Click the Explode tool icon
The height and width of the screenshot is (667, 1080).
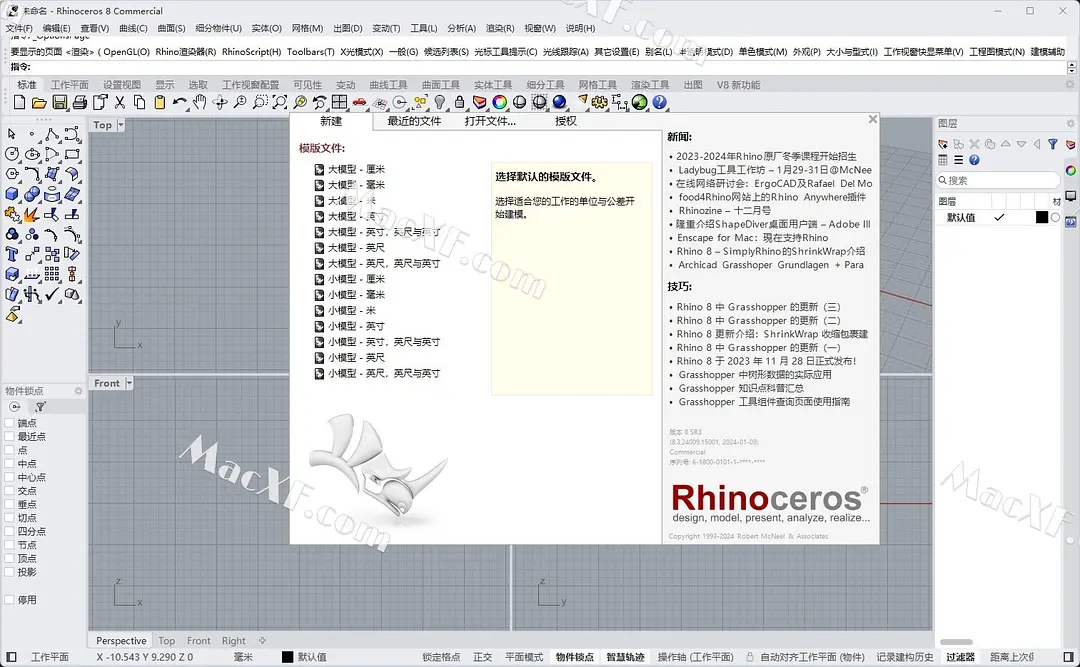(32, 214)
